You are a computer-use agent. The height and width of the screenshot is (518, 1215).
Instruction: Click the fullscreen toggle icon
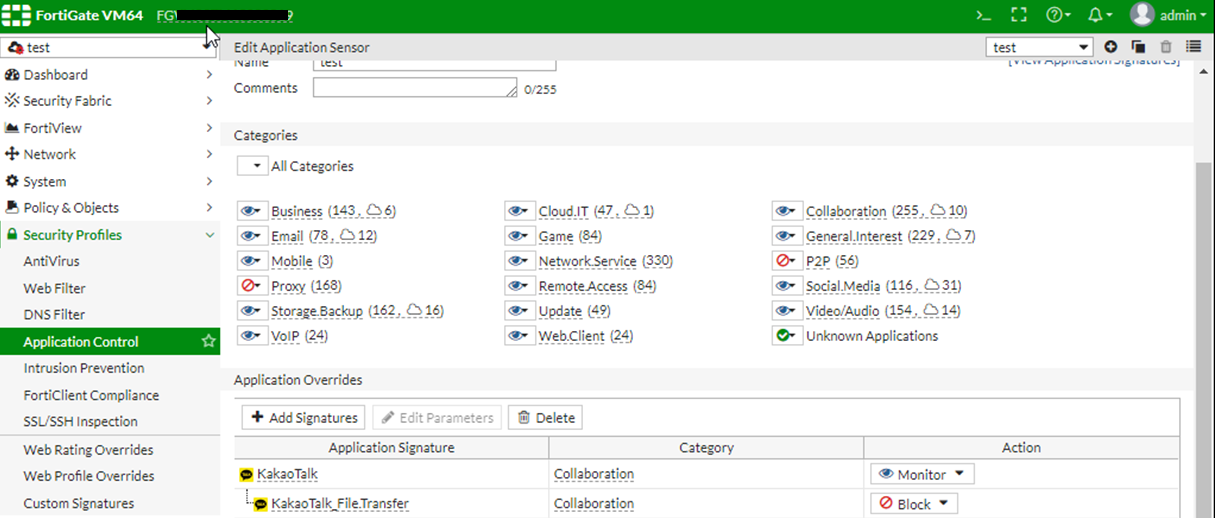coord(1019,15)
